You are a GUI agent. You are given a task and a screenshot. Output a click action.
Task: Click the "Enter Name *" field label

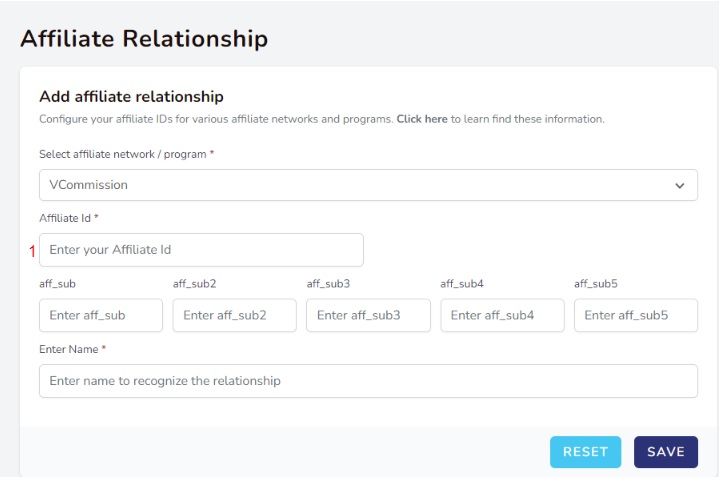[x=72, y=349]
